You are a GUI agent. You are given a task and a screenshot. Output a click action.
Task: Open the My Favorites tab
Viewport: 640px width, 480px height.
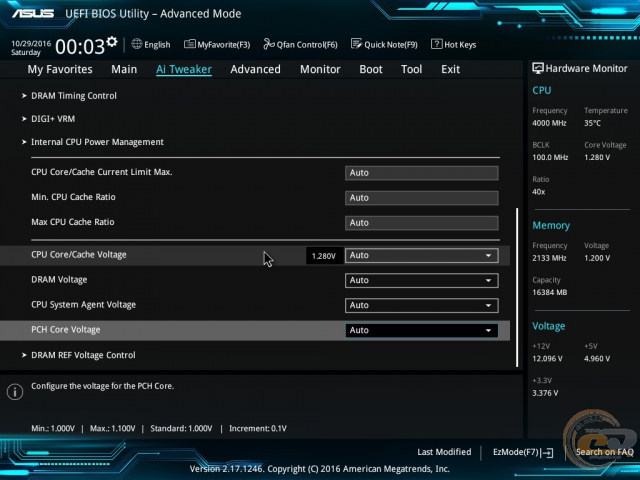point(60,69)
